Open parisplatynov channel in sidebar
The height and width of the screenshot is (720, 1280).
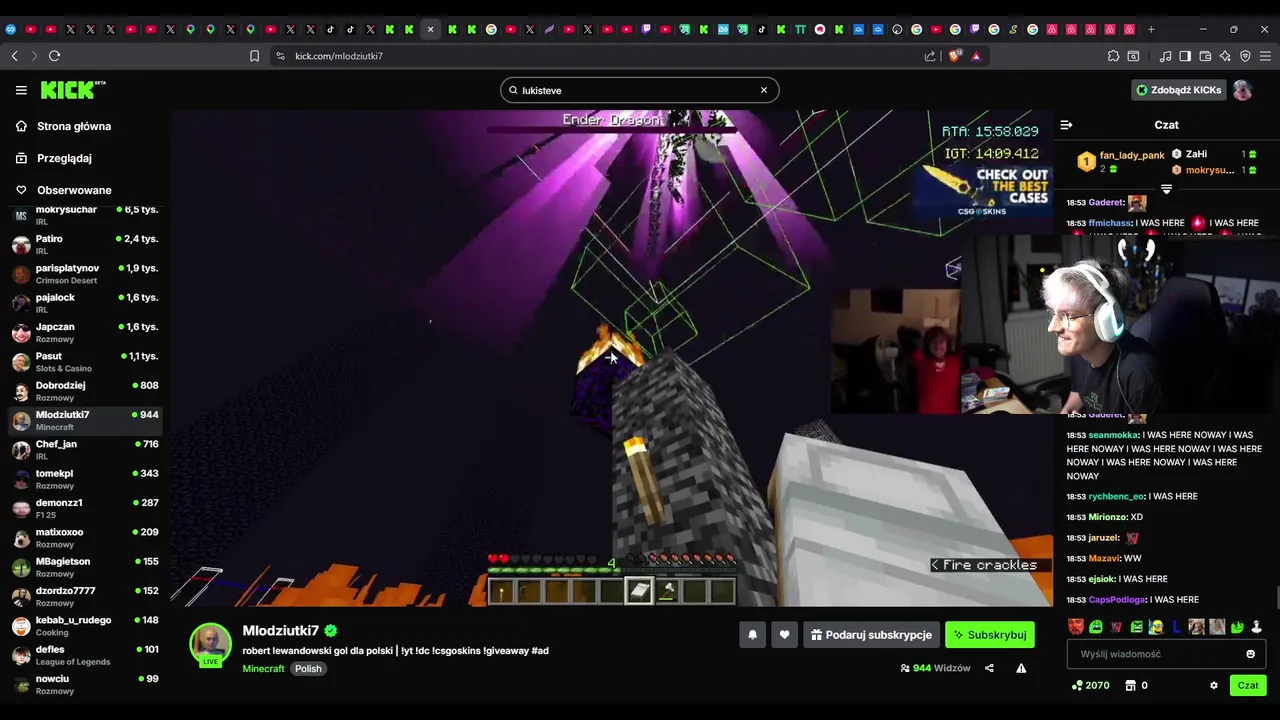tap(85, 274)
